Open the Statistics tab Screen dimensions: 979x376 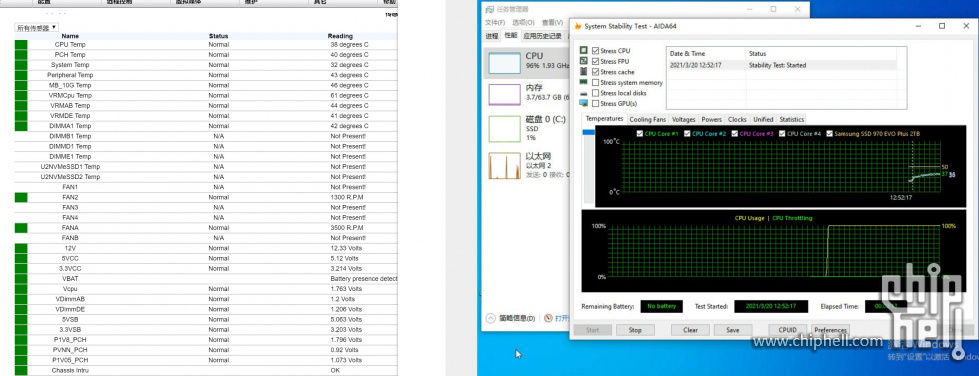[x=792, y=119]
